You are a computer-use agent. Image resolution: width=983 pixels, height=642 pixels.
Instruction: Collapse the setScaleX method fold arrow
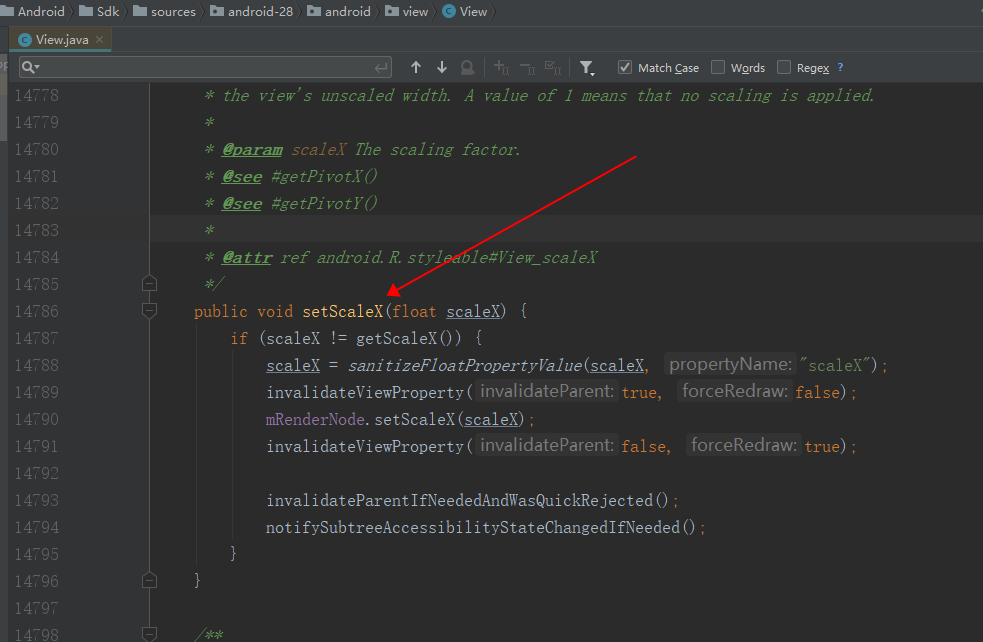(149, 311)
